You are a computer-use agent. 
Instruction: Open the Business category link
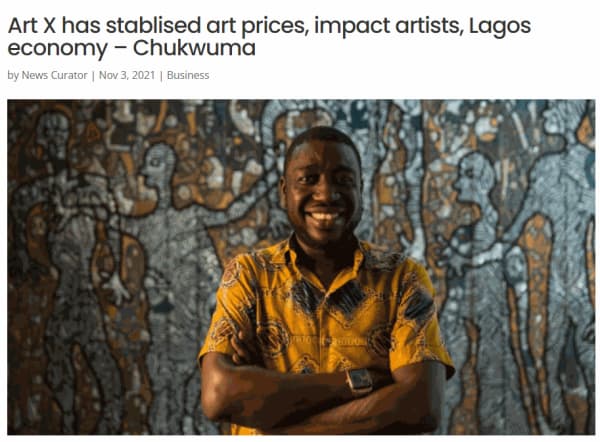tap(188, 75)
